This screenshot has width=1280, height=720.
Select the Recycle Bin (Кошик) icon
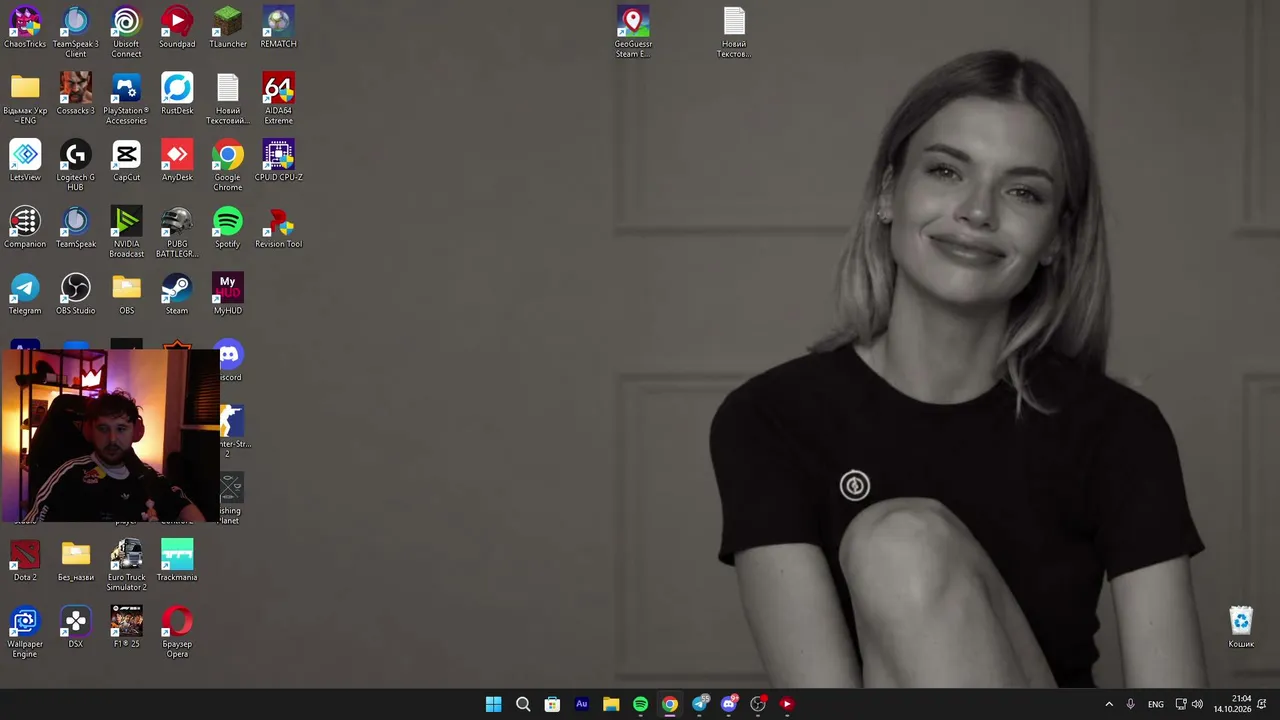[x=1241, y=628]
